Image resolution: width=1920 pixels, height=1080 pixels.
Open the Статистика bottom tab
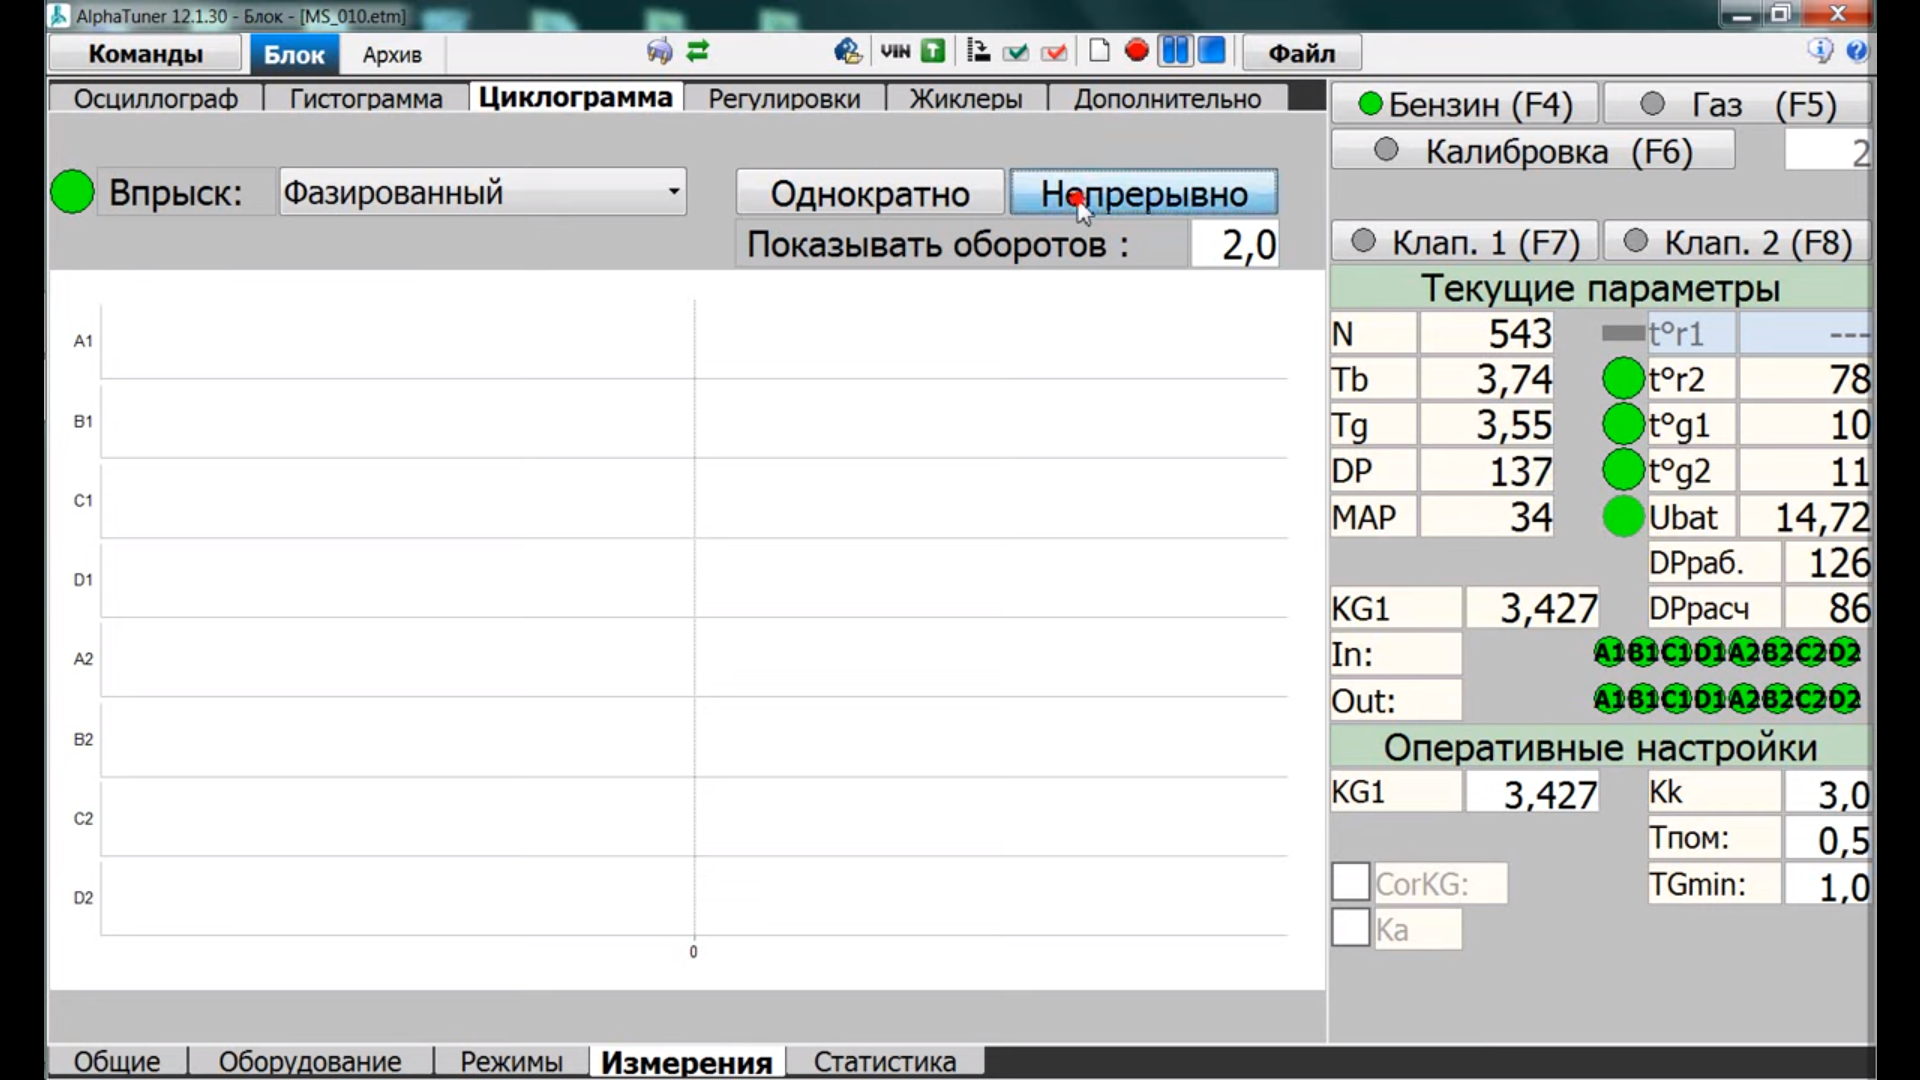[884, 1061]
